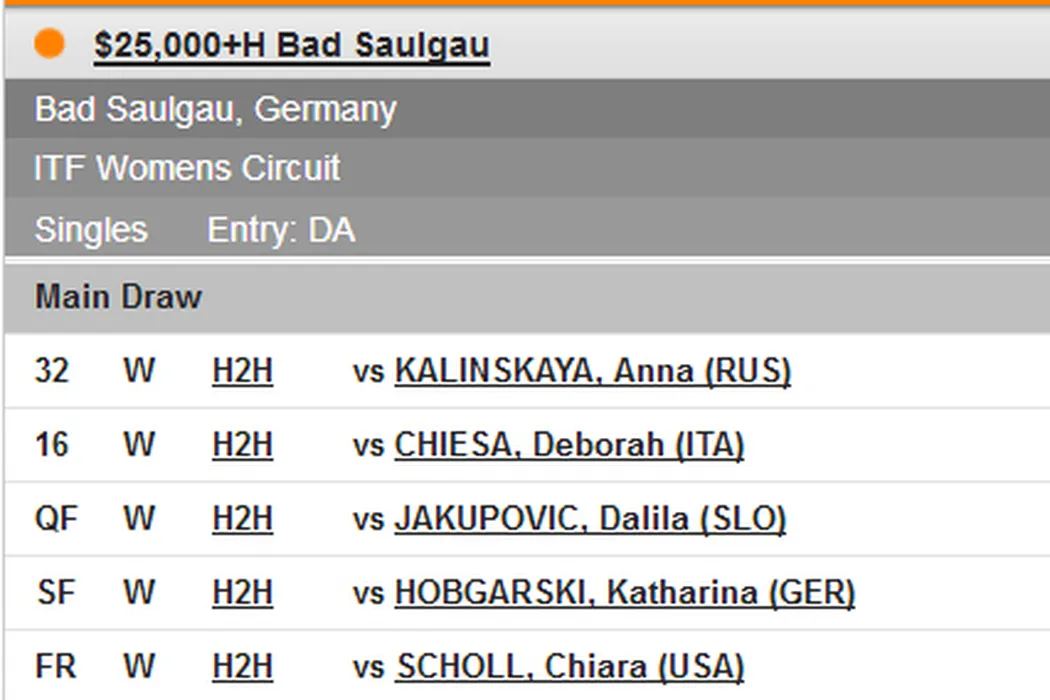Click the orange dot beside the tournament title
This screenshot has height=700, width=1050.
click(49, 44)
